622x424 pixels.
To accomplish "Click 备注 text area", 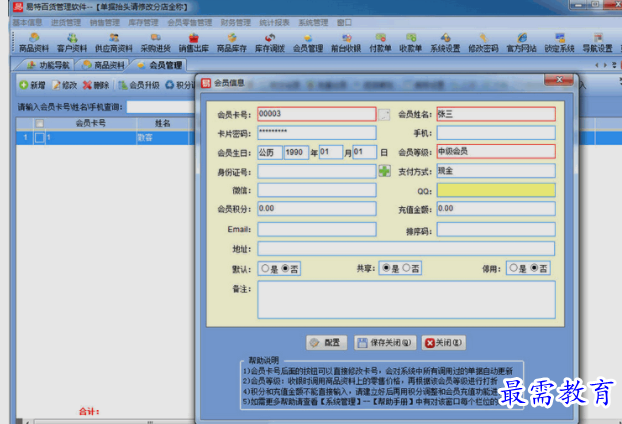I will pyautogui.click(x=406, y=300).
